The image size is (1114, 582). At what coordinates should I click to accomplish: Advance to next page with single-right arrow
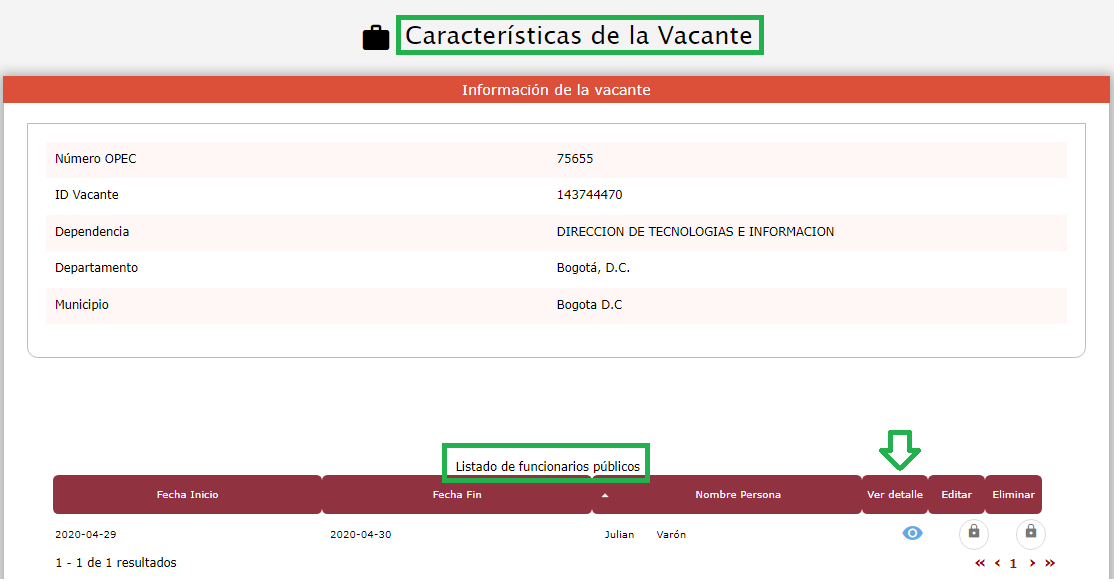(x=1032, y=564)
